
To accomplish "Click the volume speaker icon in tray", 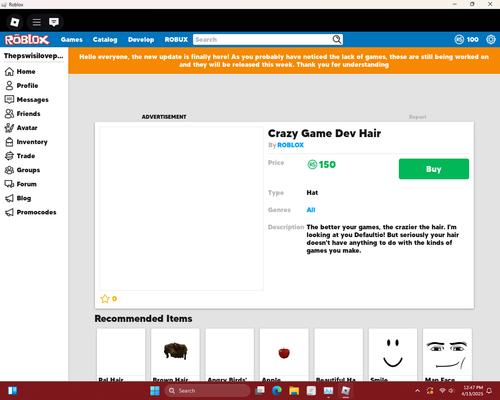I will [451, 391].
